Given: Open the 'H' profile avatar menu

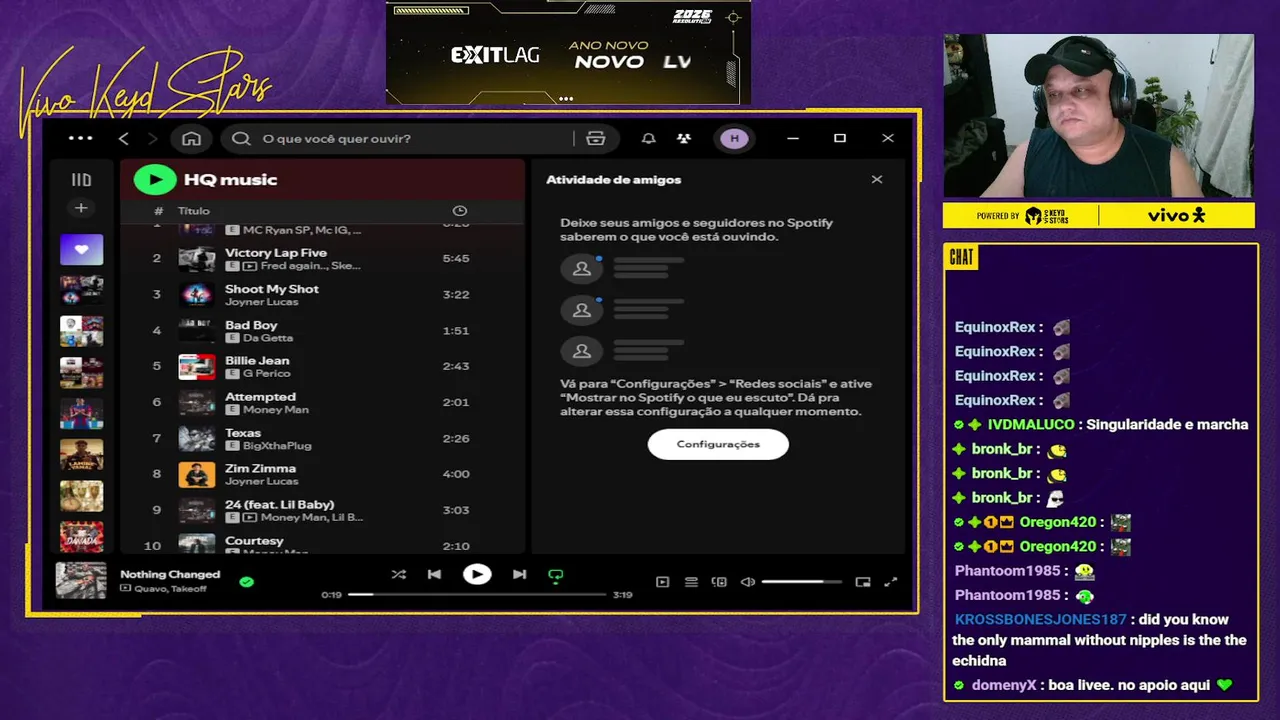Looking at the screenshot, I should pyautogui.click(x=734, y=138).
